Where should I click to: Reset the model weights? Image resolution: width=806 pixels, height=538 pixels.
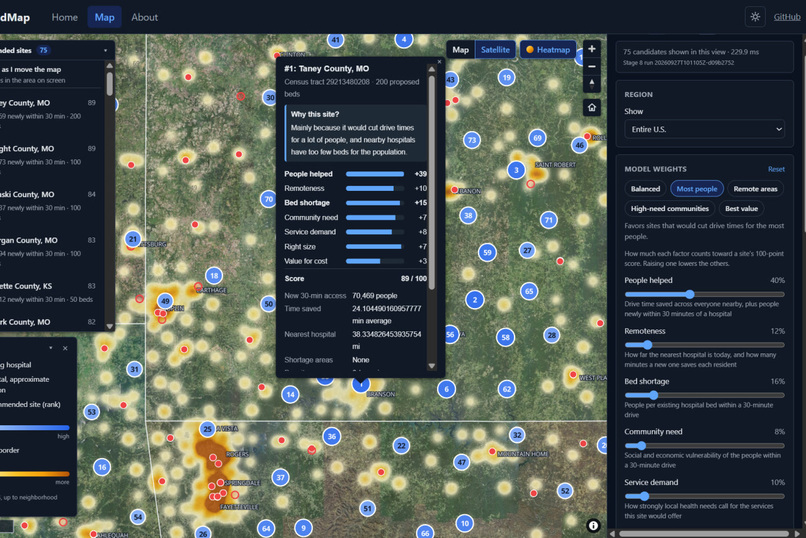(x=776, y=169)
